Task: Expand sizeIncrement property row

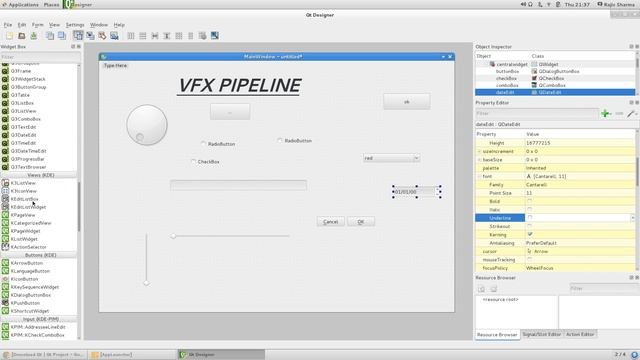Action: (479, 151)
